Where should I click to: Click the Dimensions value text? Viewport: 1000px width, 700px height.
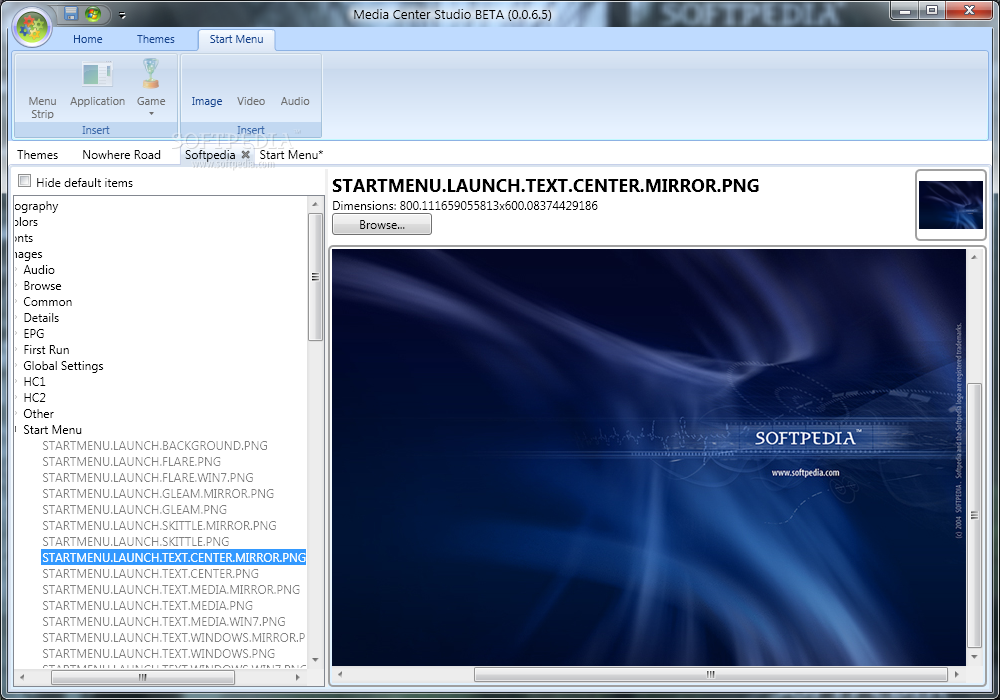point(499,206)
